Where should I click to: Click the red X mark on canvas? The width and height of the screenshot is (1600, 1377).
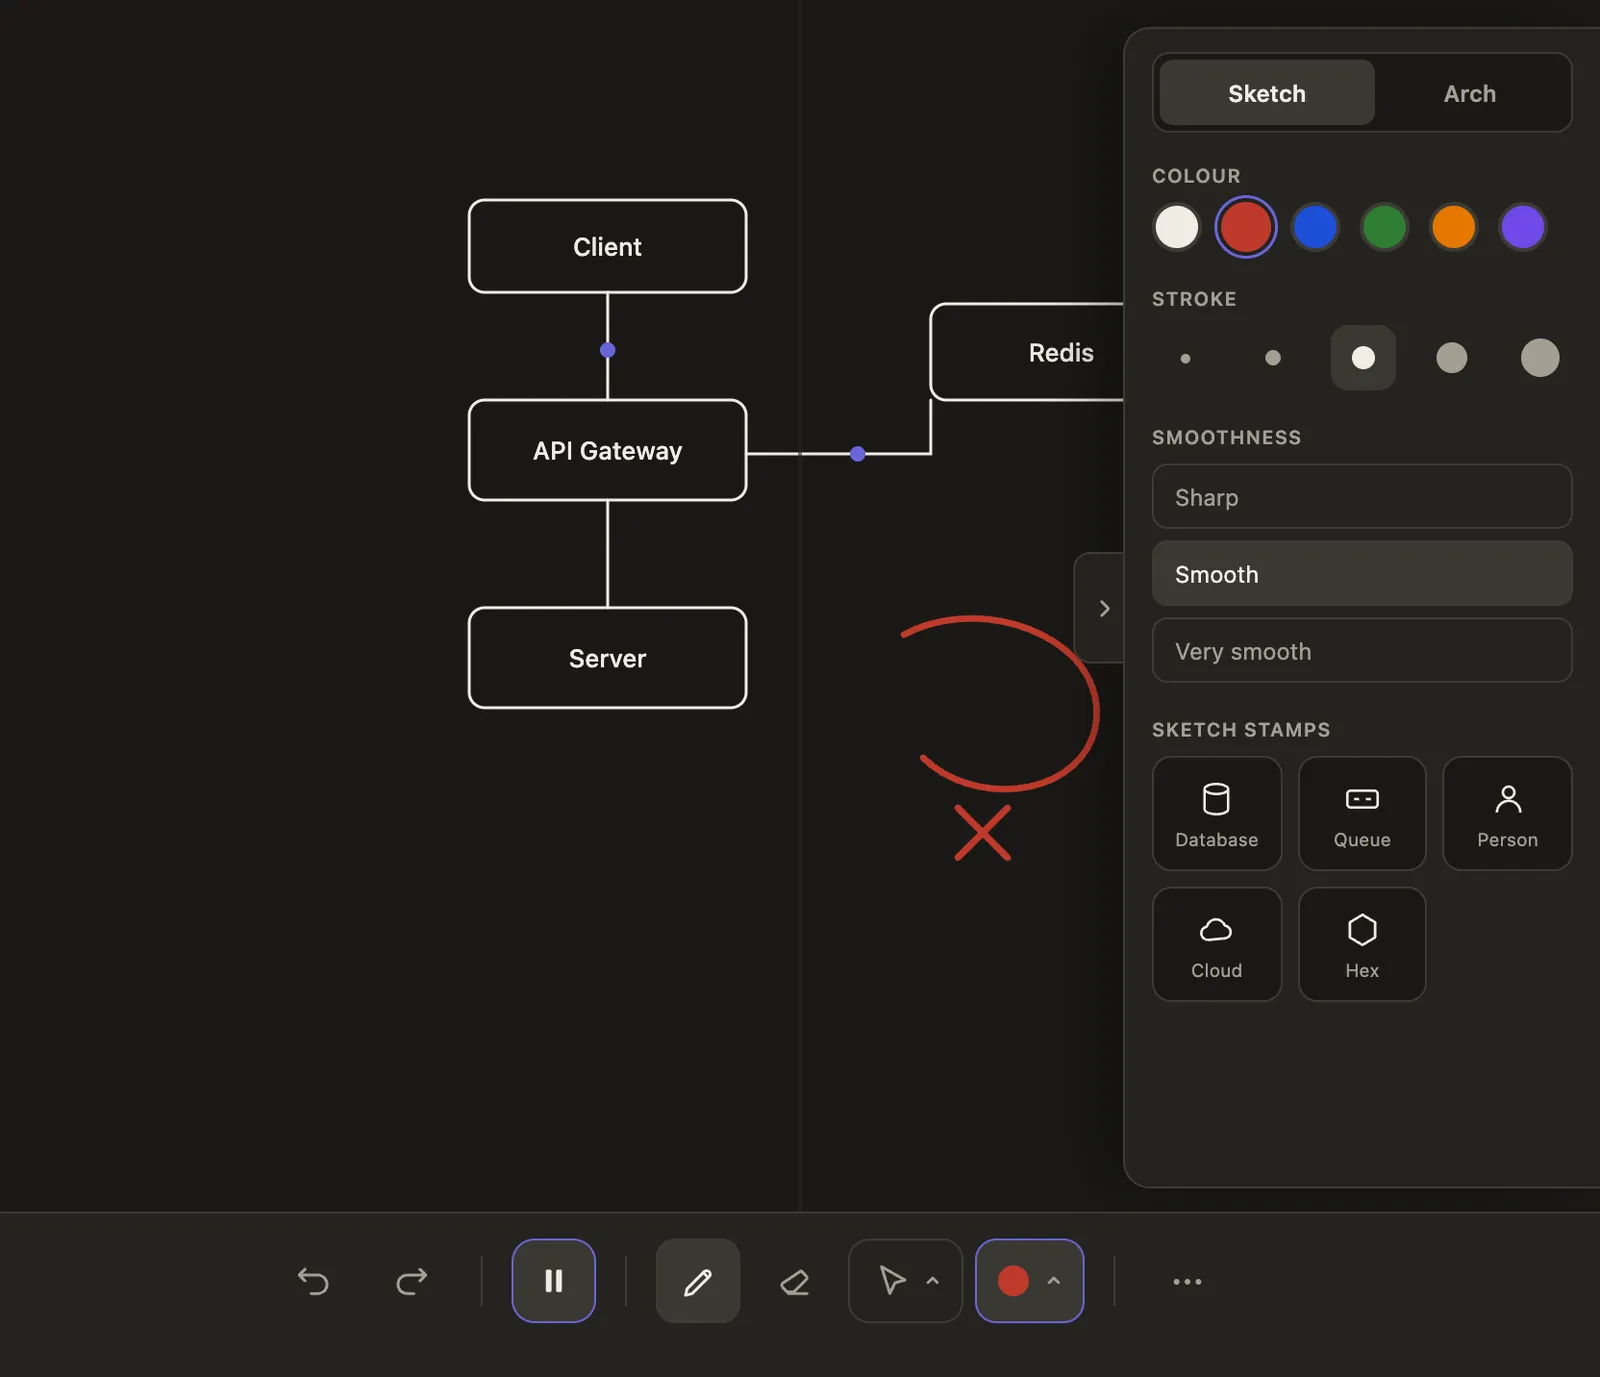click(x=983, y=833)
